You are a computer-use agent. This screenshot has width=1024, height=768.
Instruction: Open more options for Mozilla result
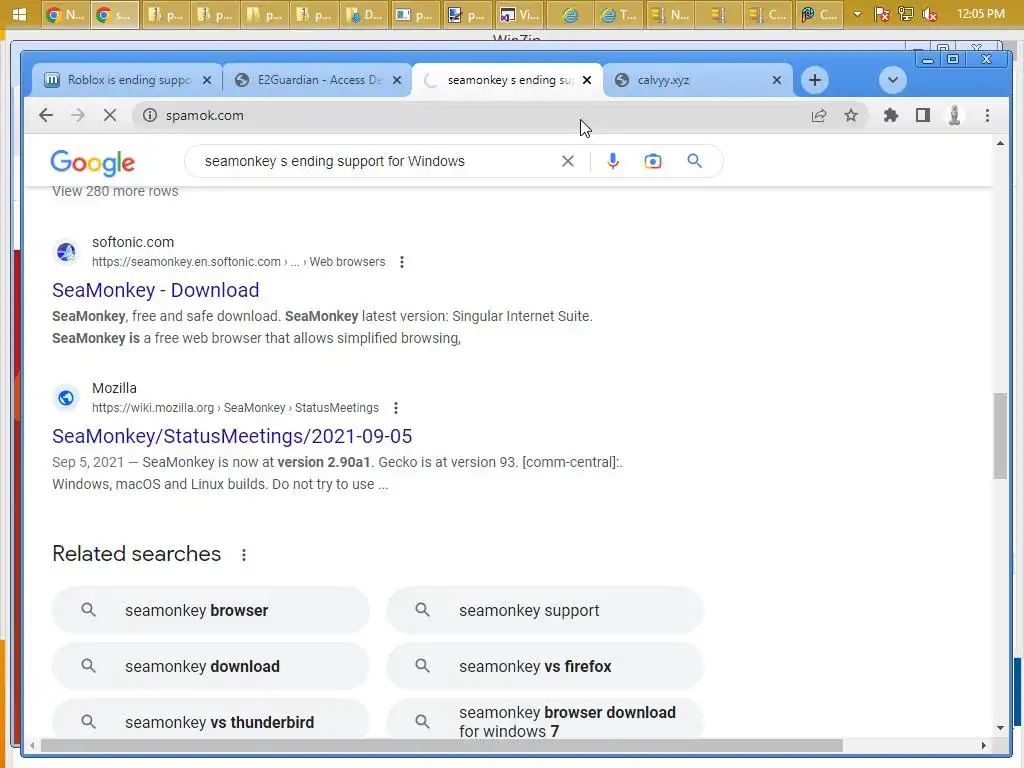pos(396,408)
